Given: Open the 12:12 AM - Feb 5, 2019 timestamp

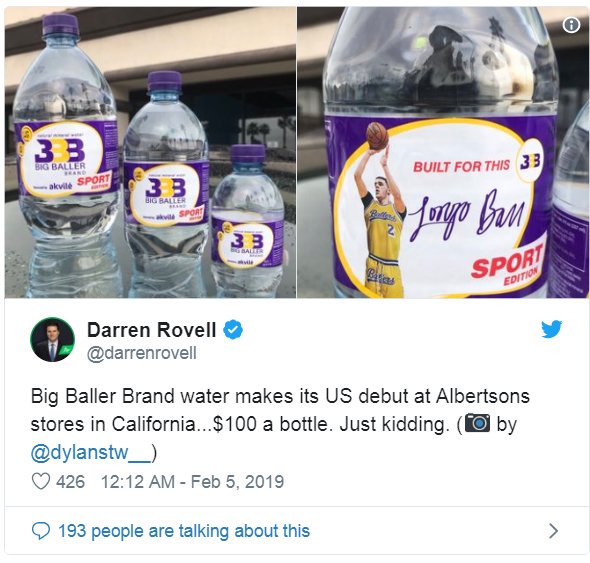Looking at the screenshot, I should [x=192, y=482].
